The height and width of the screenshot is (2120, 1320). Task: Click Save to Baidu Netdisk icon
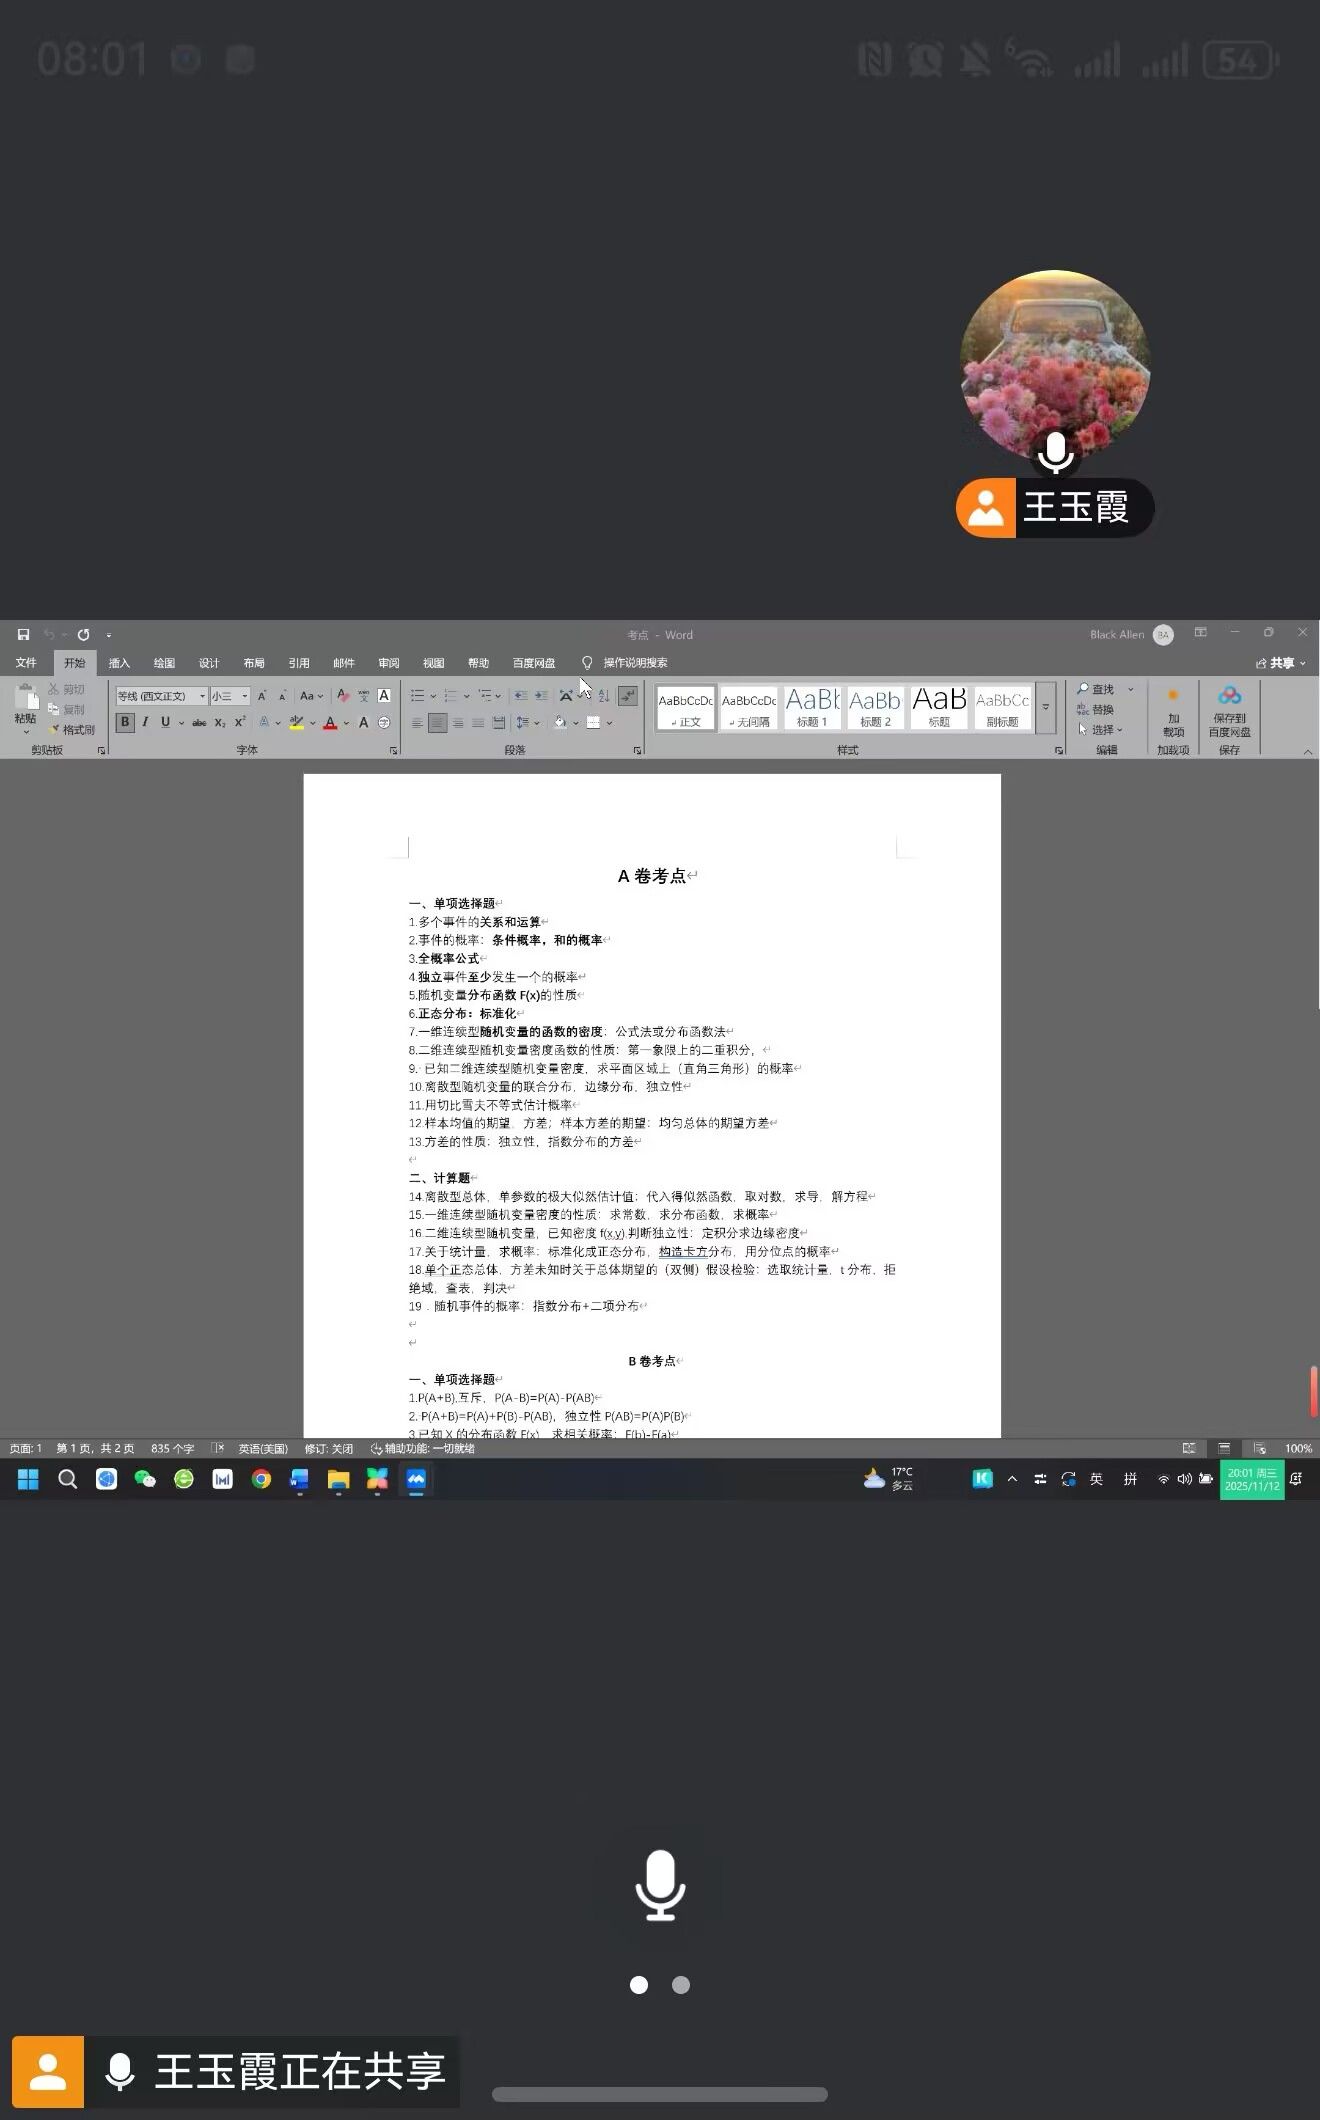tap(1229, 711)
